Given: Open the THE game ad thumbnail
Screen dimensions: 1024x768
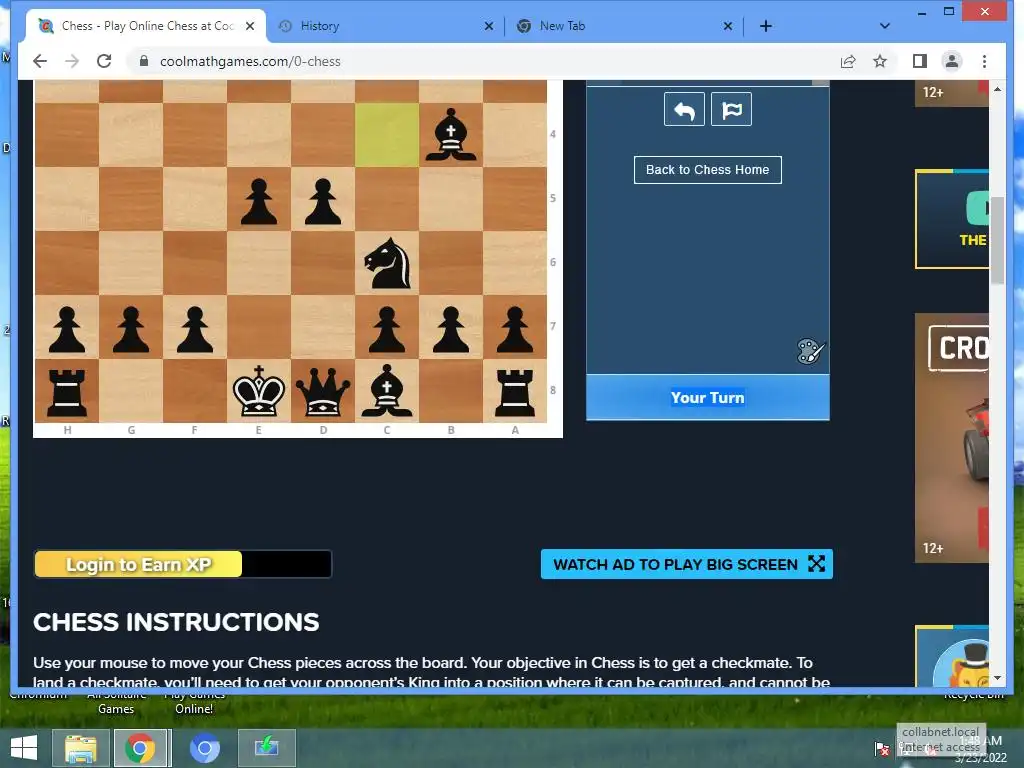Looking at the screenshot, I should (x=952, y=219).
